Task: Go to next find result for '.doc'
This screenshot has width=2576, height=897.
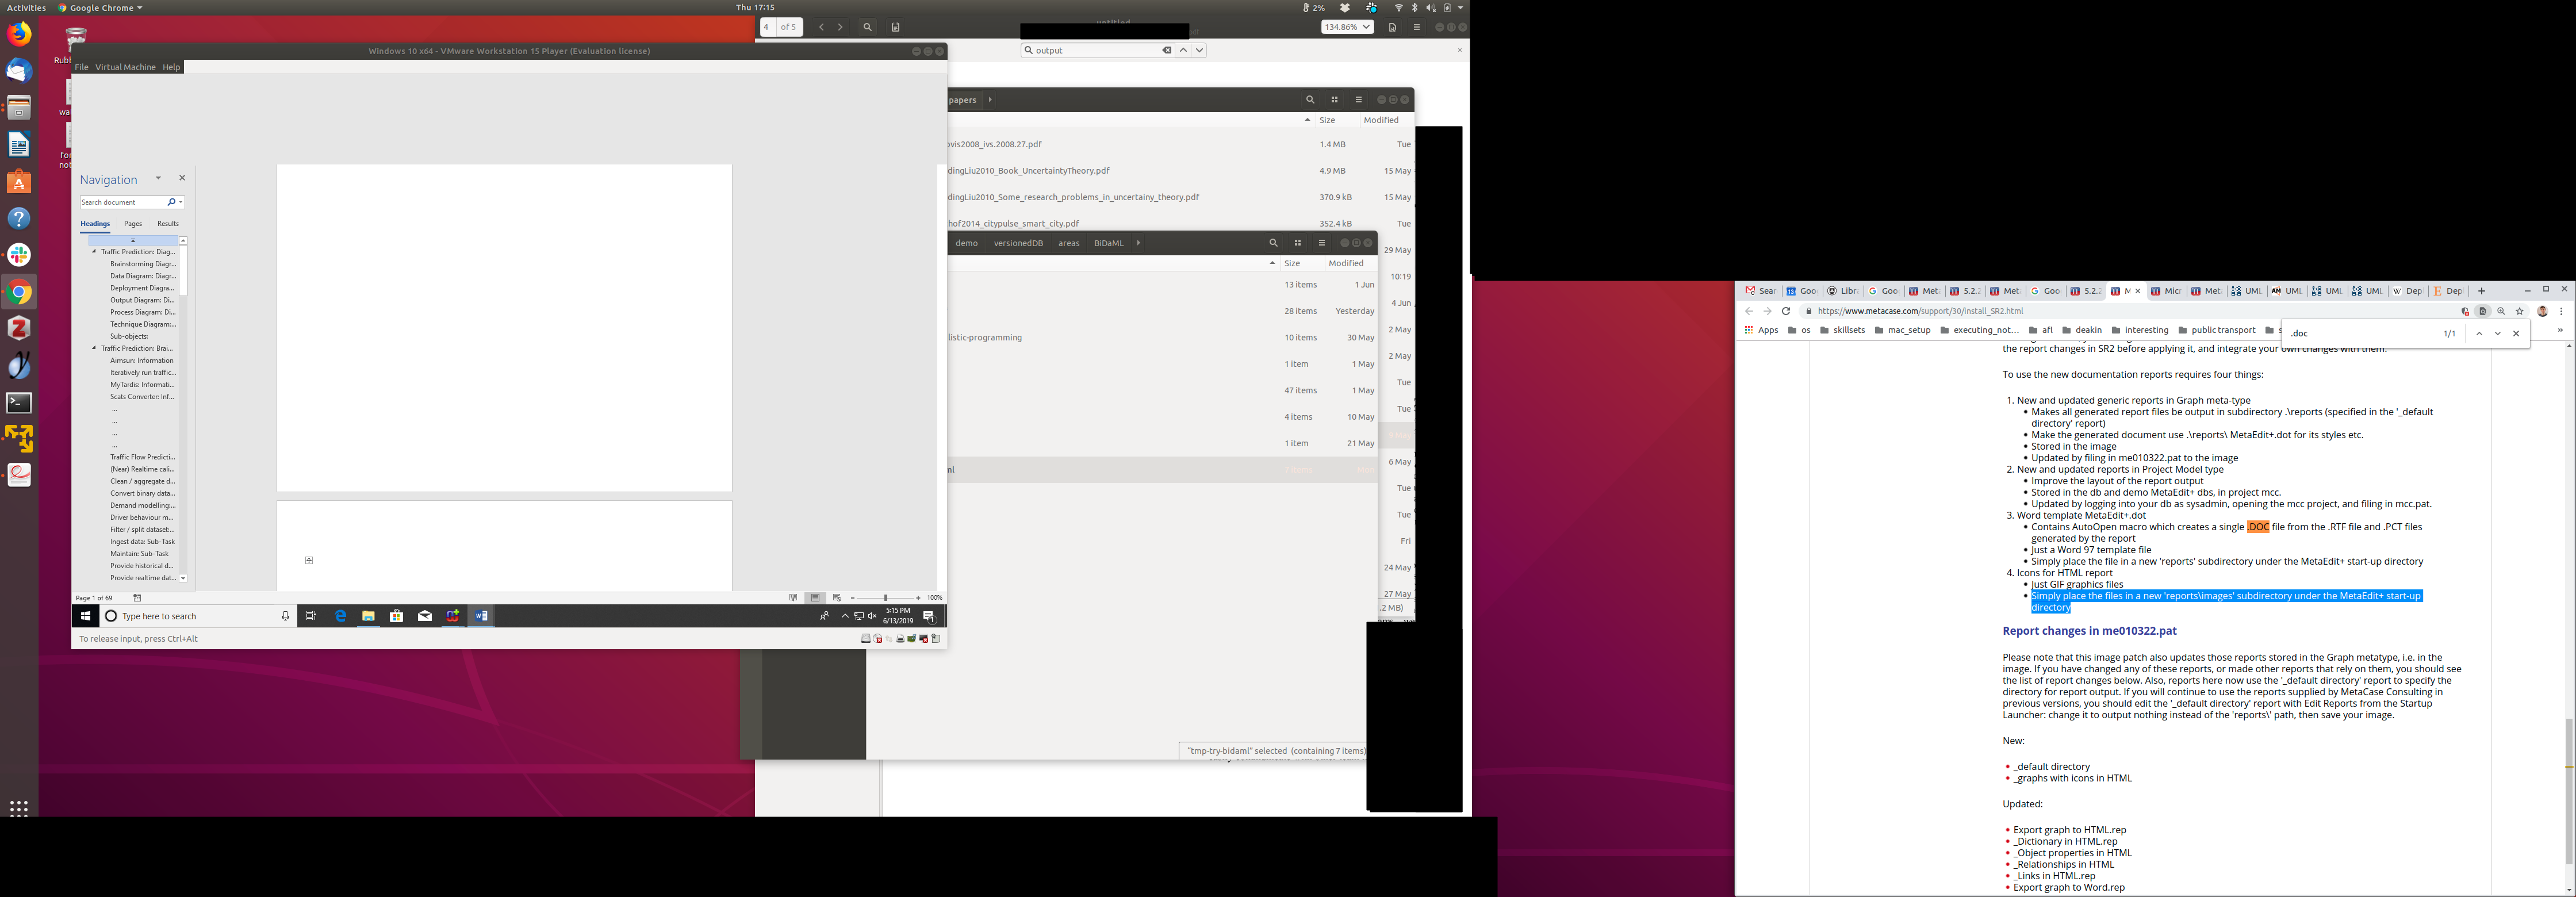Action: click(x=2497, y=334)
